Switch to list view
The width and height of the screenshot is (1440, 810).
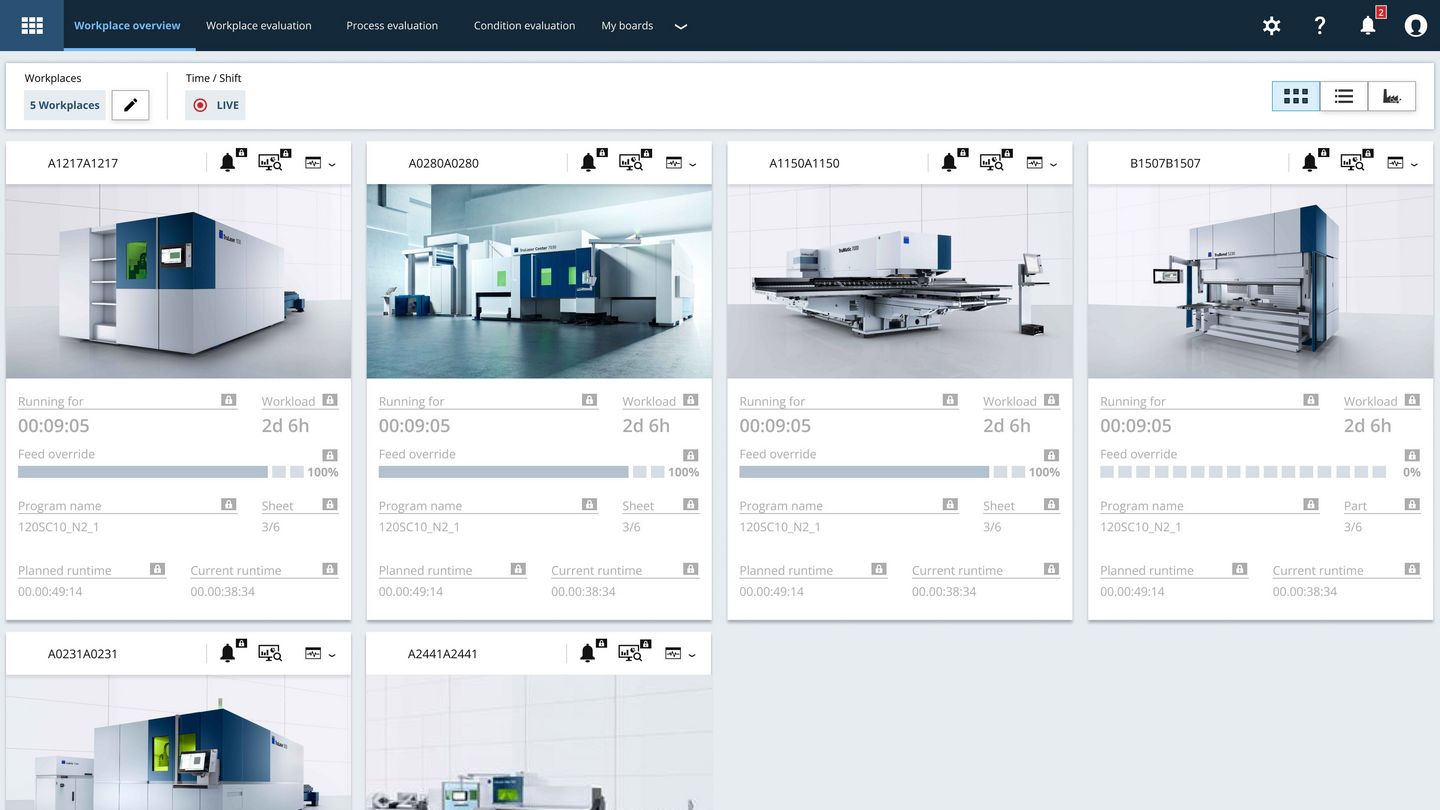[1344, 96]
